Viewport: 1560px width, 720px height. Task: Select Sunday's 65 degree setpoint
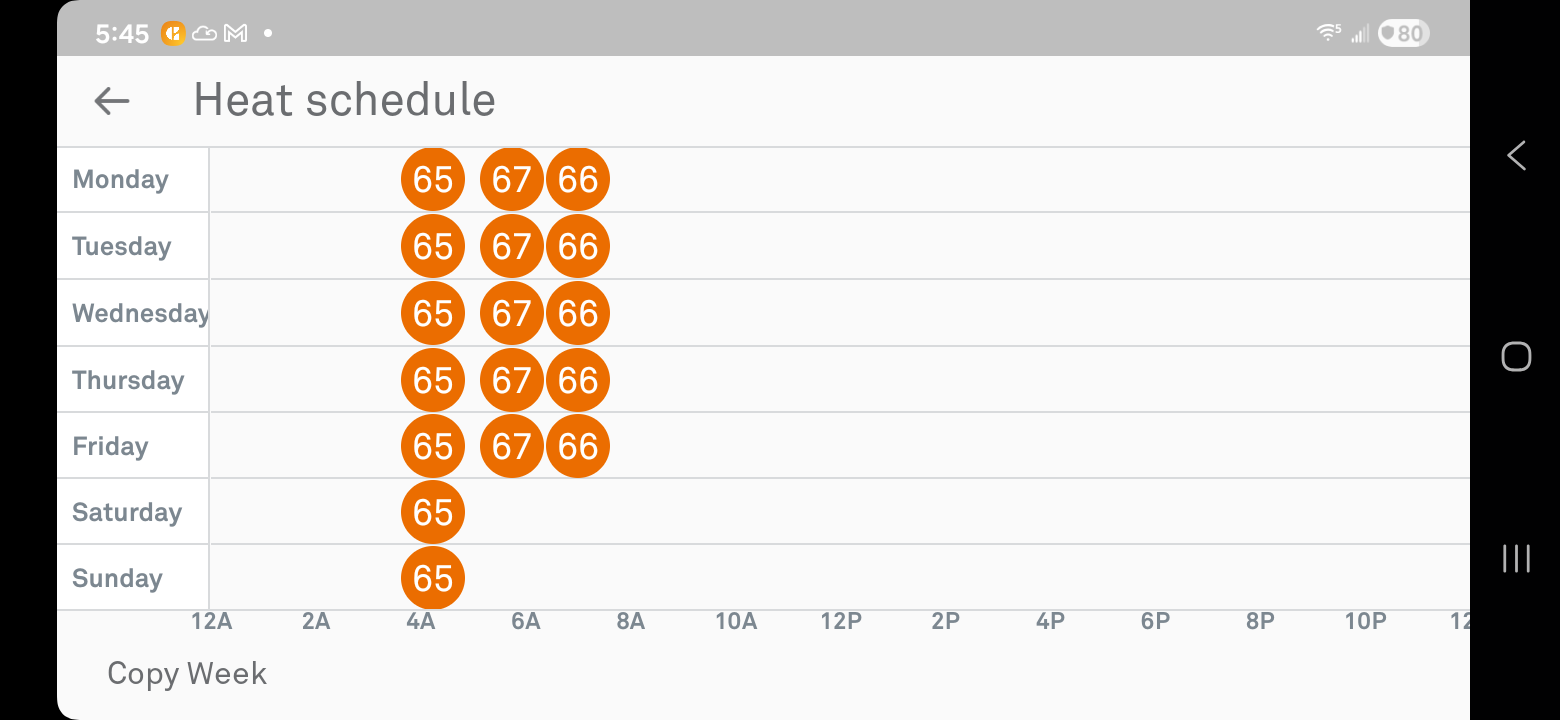coord(433,578)
